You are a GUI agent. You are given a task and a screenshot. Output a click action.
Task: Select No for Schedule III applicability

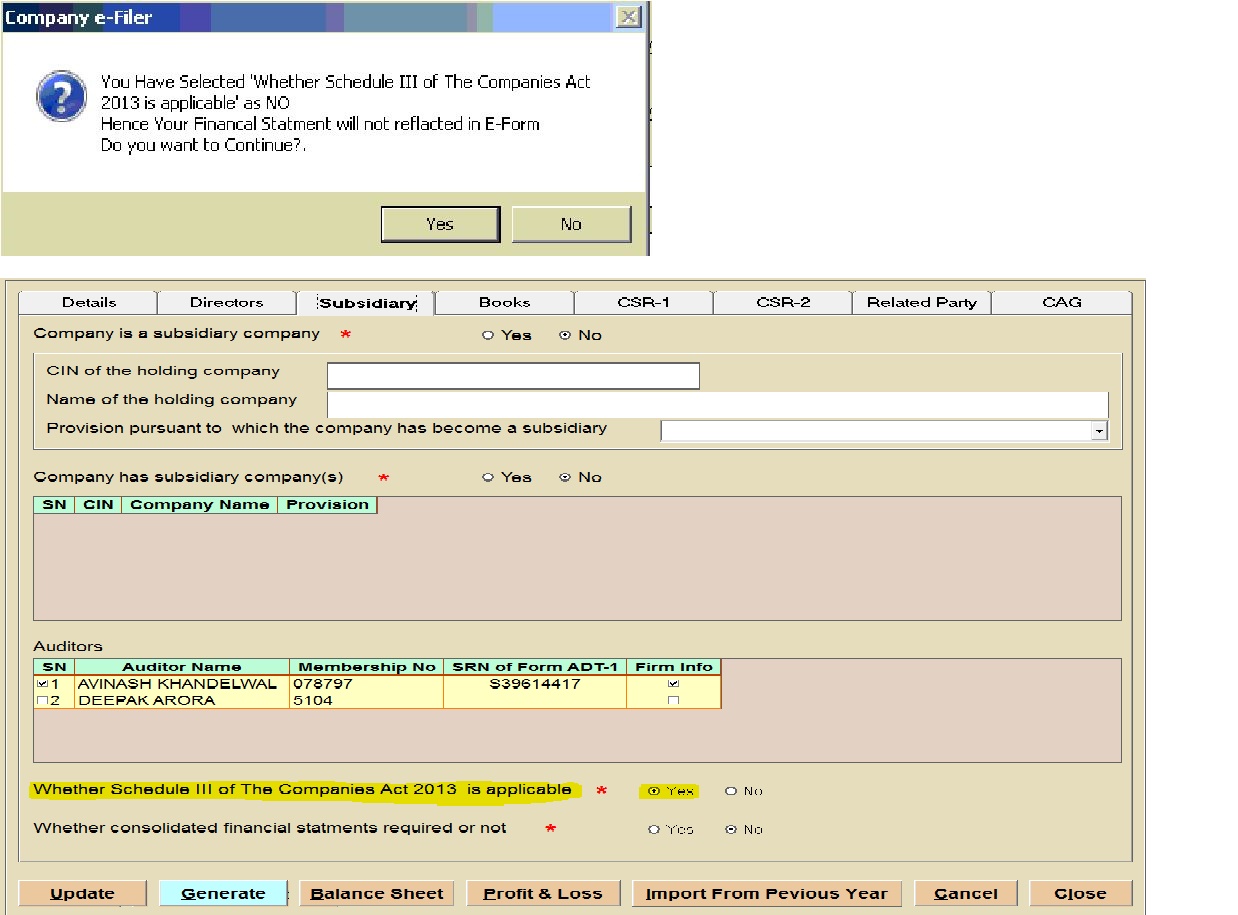pyautogui.click(x=731, y=791)
